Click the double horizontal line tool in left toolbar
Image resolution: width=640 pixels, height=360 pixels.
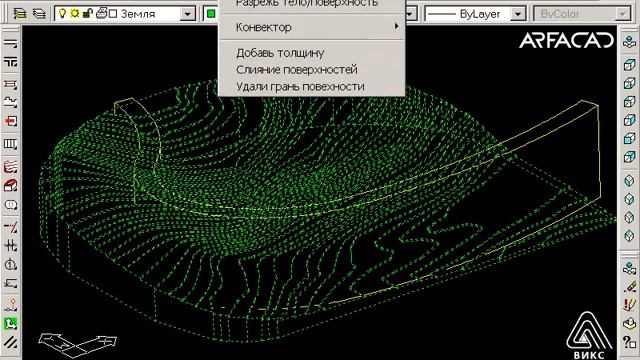[x=11, y=44]
